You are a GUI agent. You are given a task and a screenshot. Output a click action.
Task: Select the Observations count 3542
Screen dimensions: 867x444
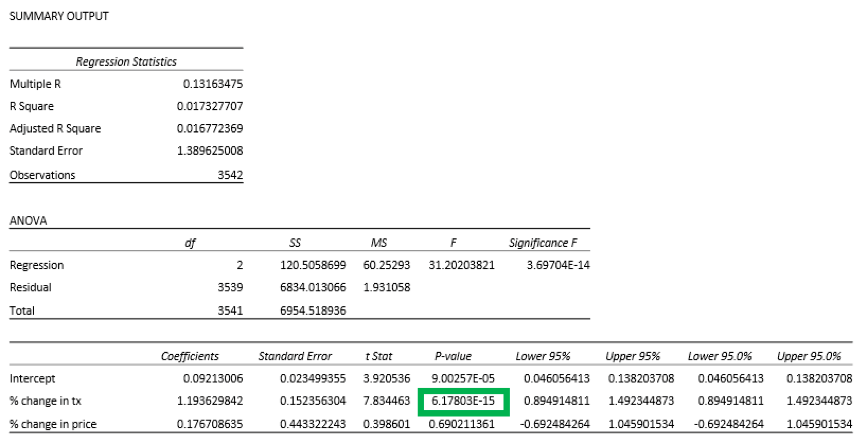click(230, 175)
